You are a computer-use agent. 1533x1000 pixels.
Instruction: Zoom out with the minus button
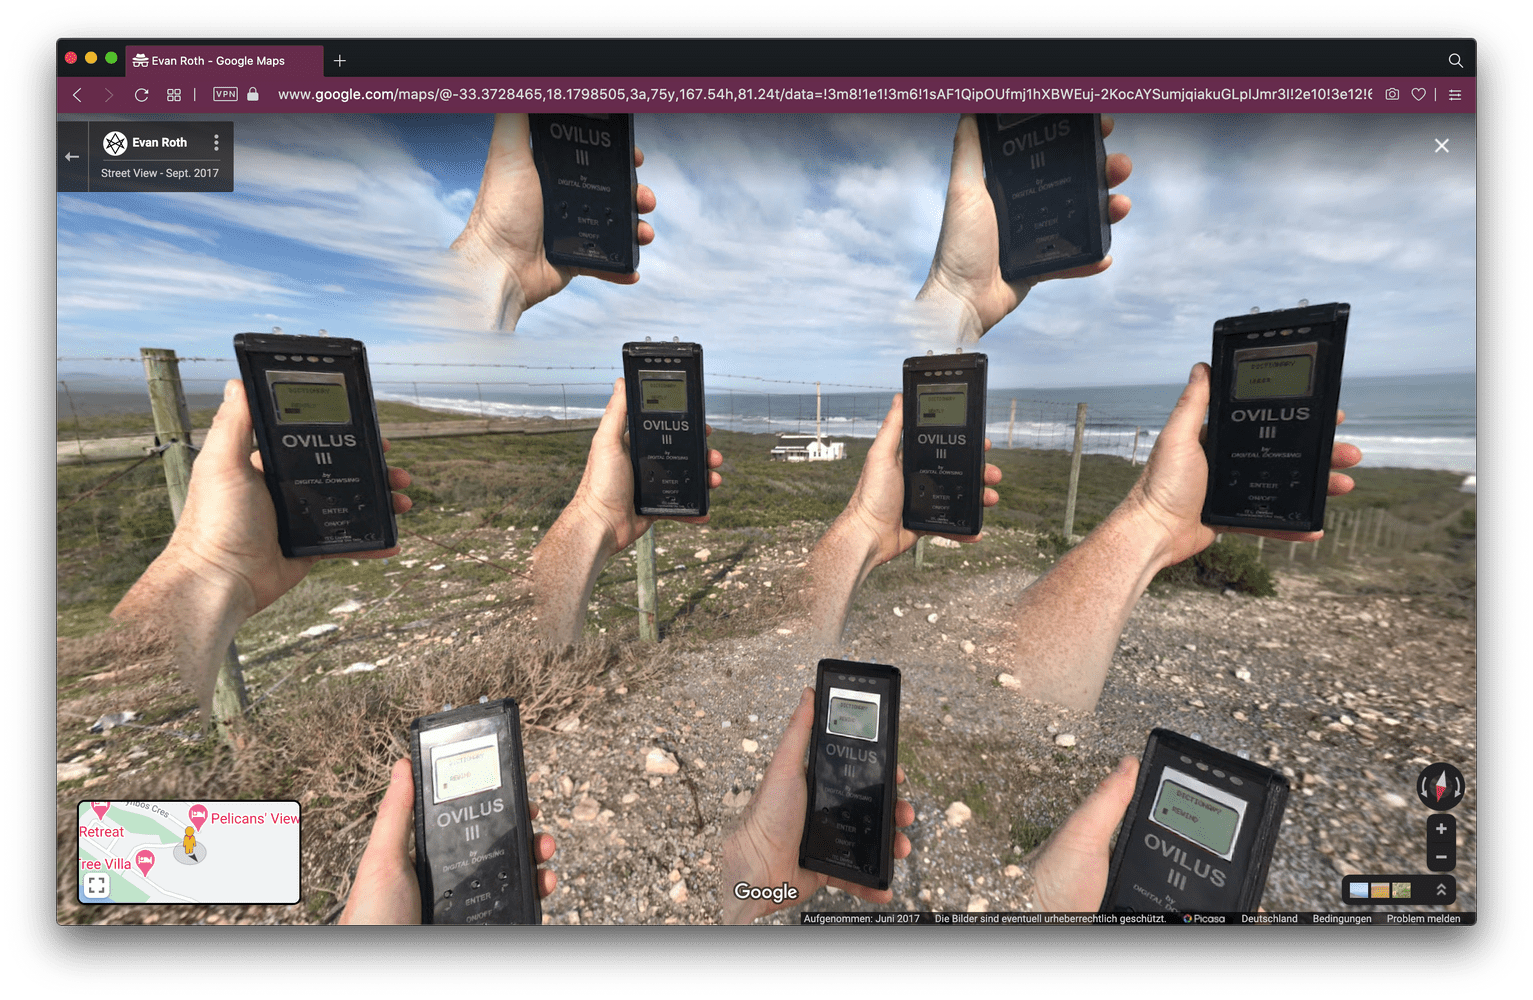[1441, 857]
